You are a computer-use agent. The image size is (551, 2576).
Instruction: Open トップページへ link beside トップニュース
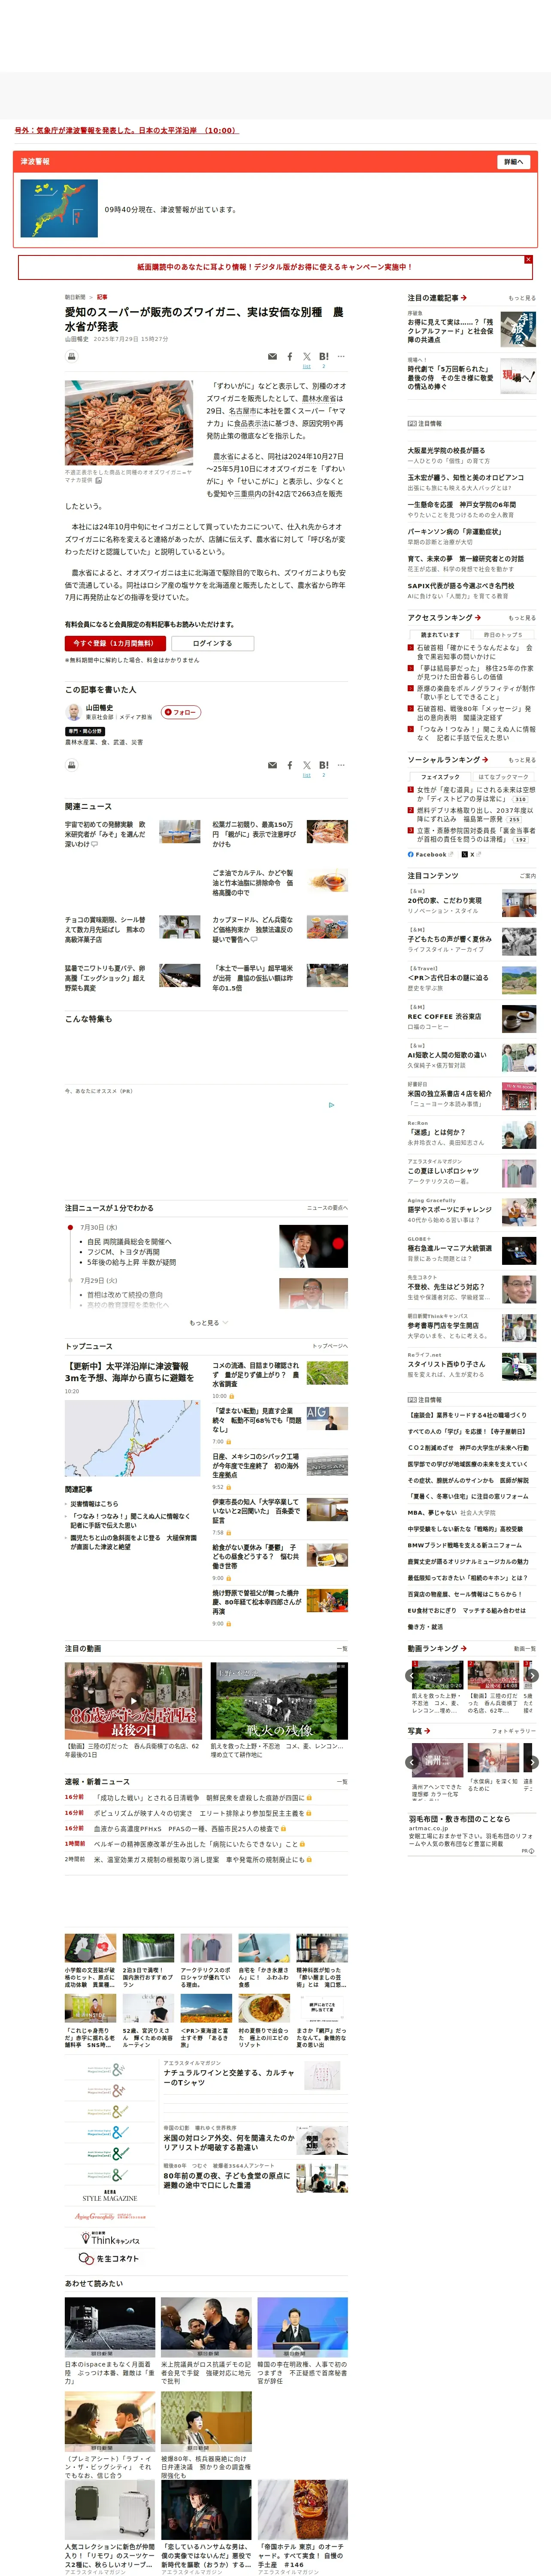click(330, 1347)
